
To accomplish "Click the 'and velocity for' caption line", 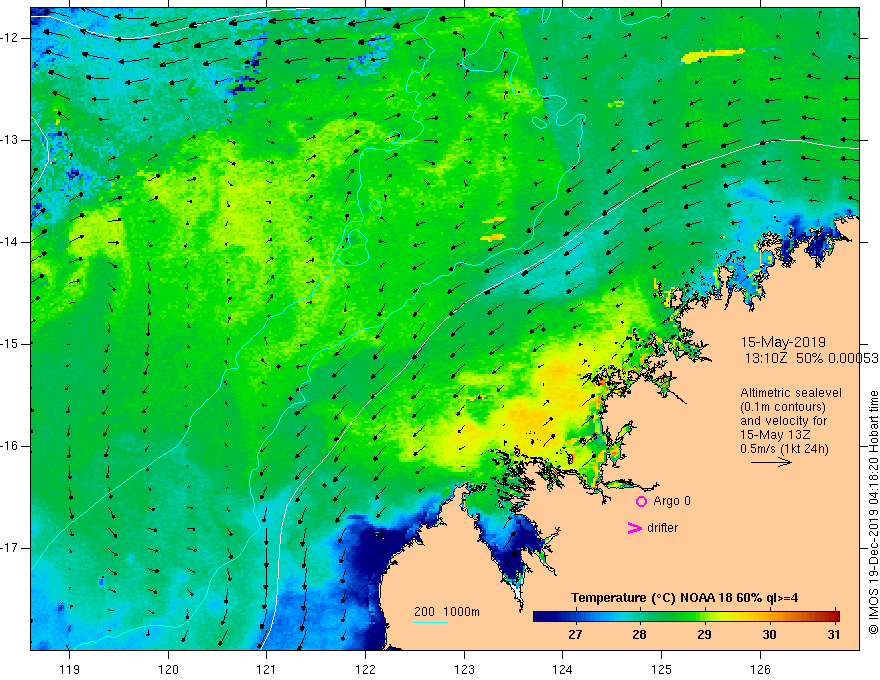I will pos(783,421).
